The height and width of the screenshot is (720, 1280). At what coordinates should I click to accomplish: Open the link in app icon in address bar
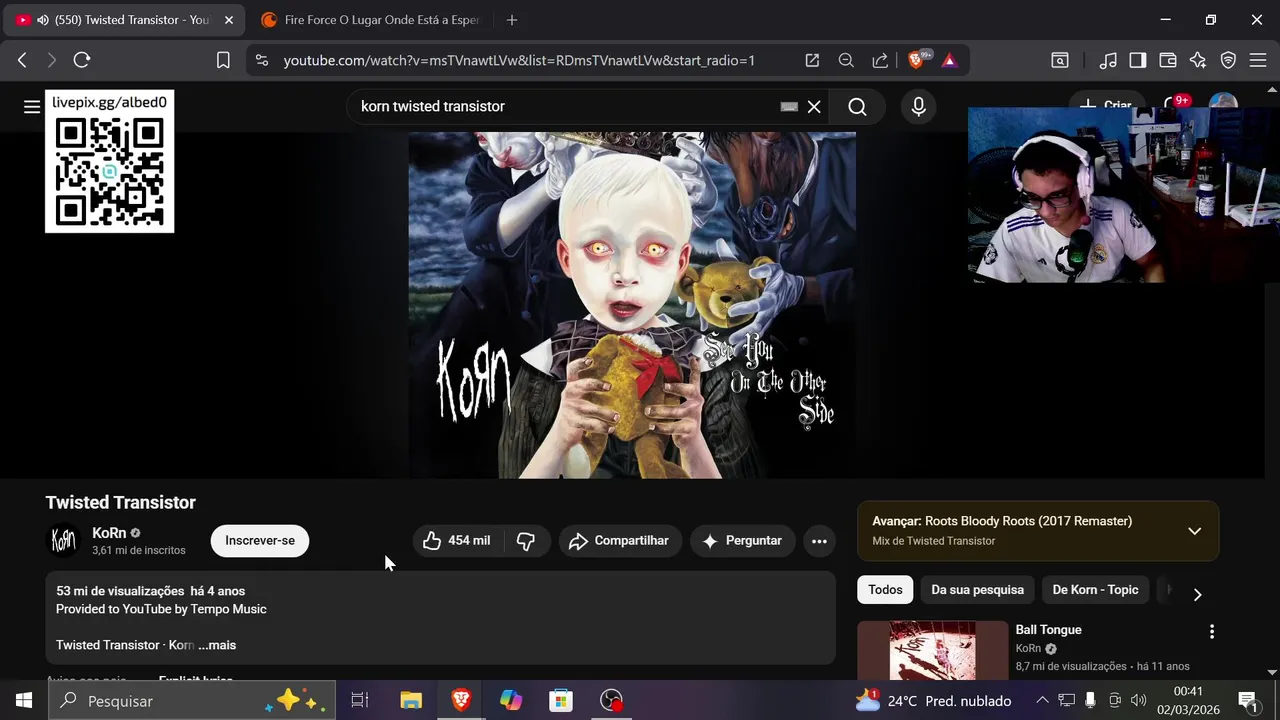tap(812, 60)
